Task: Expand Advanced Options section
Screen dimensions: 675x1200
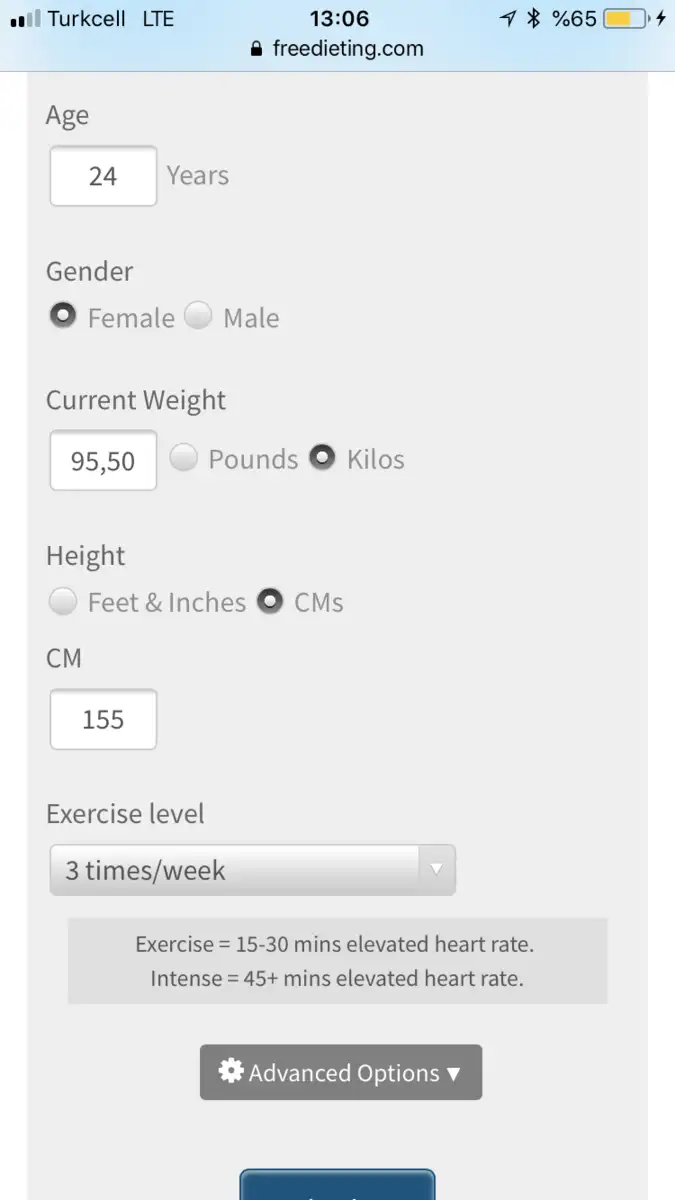Action: coord(341,1072)
